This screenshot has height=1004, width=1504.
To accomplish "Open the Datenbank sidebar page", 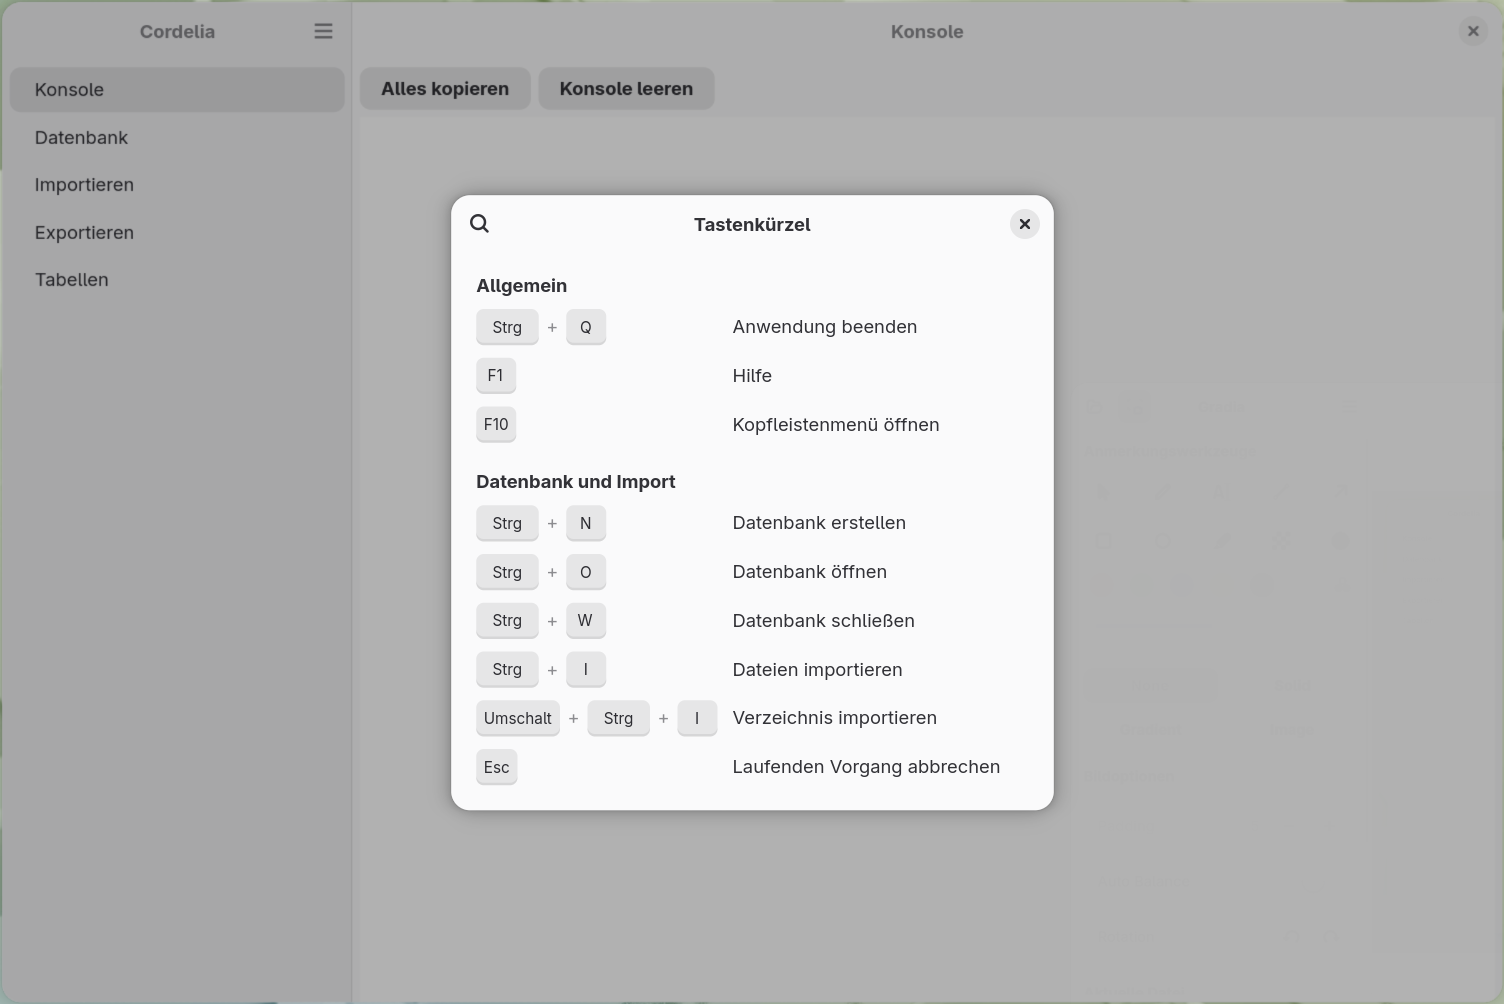I will pyautogui.click(x=177, y=137).
